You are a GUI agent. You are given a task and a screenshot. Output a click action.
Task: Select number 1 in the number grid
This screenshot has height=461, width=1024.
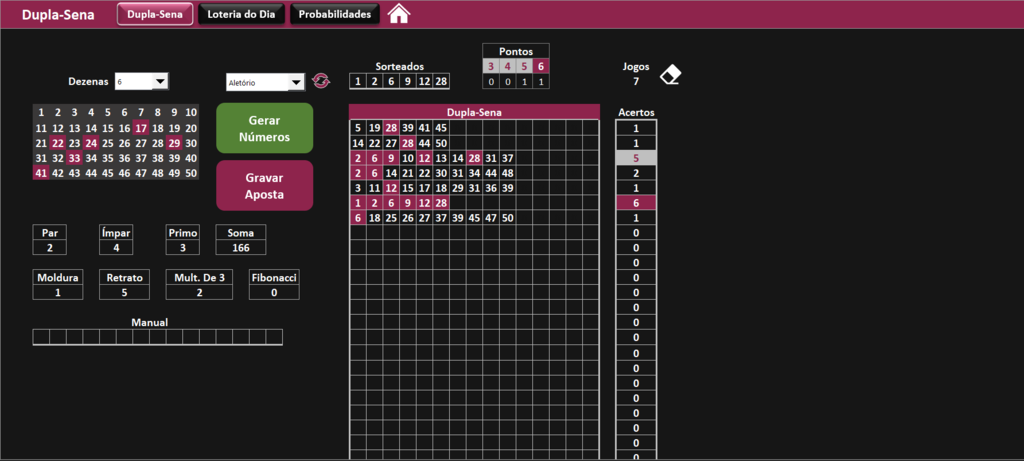(x=41, y=112)
